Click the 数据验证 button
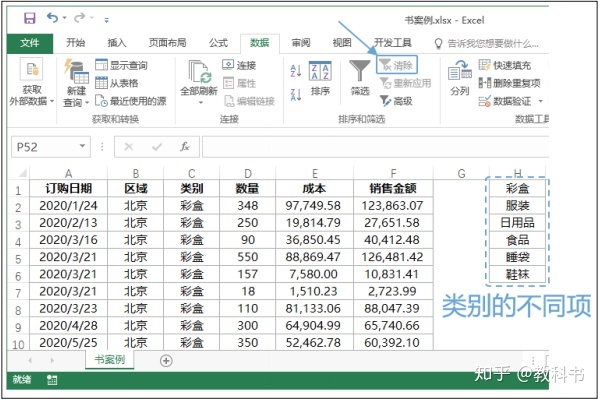 coord(505,101)
